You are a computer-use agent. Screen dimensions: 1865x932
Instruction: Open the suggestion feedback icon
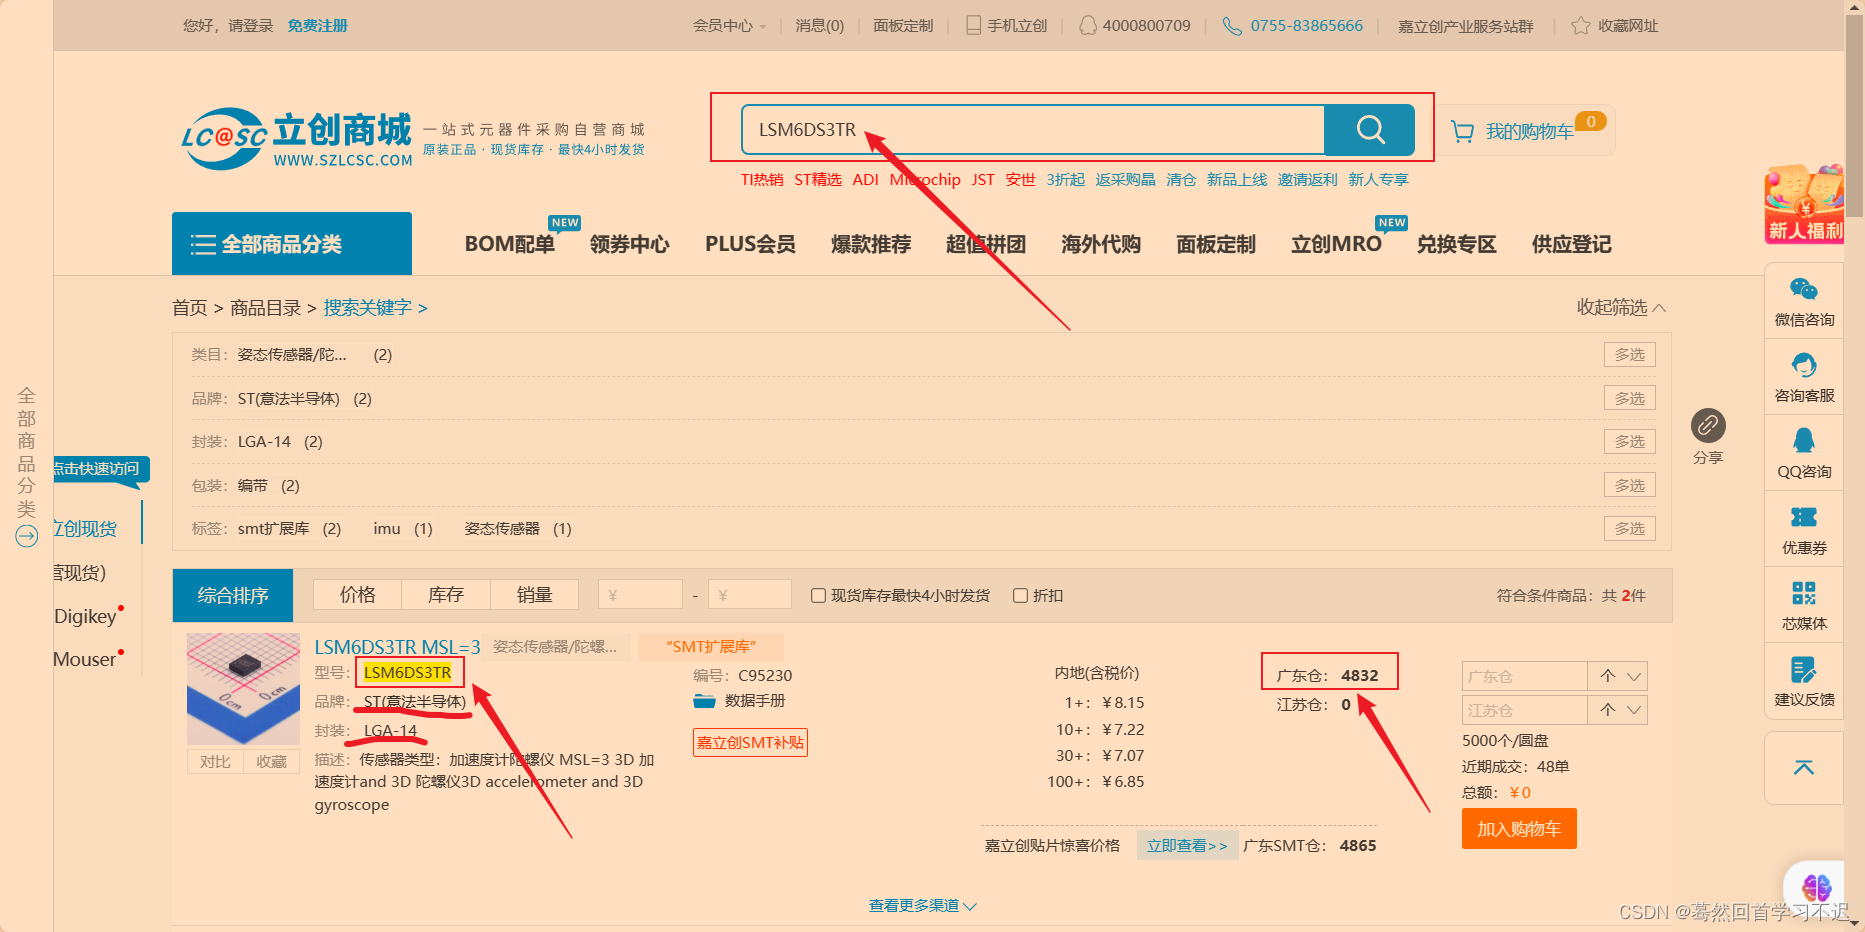[1804, 669]
